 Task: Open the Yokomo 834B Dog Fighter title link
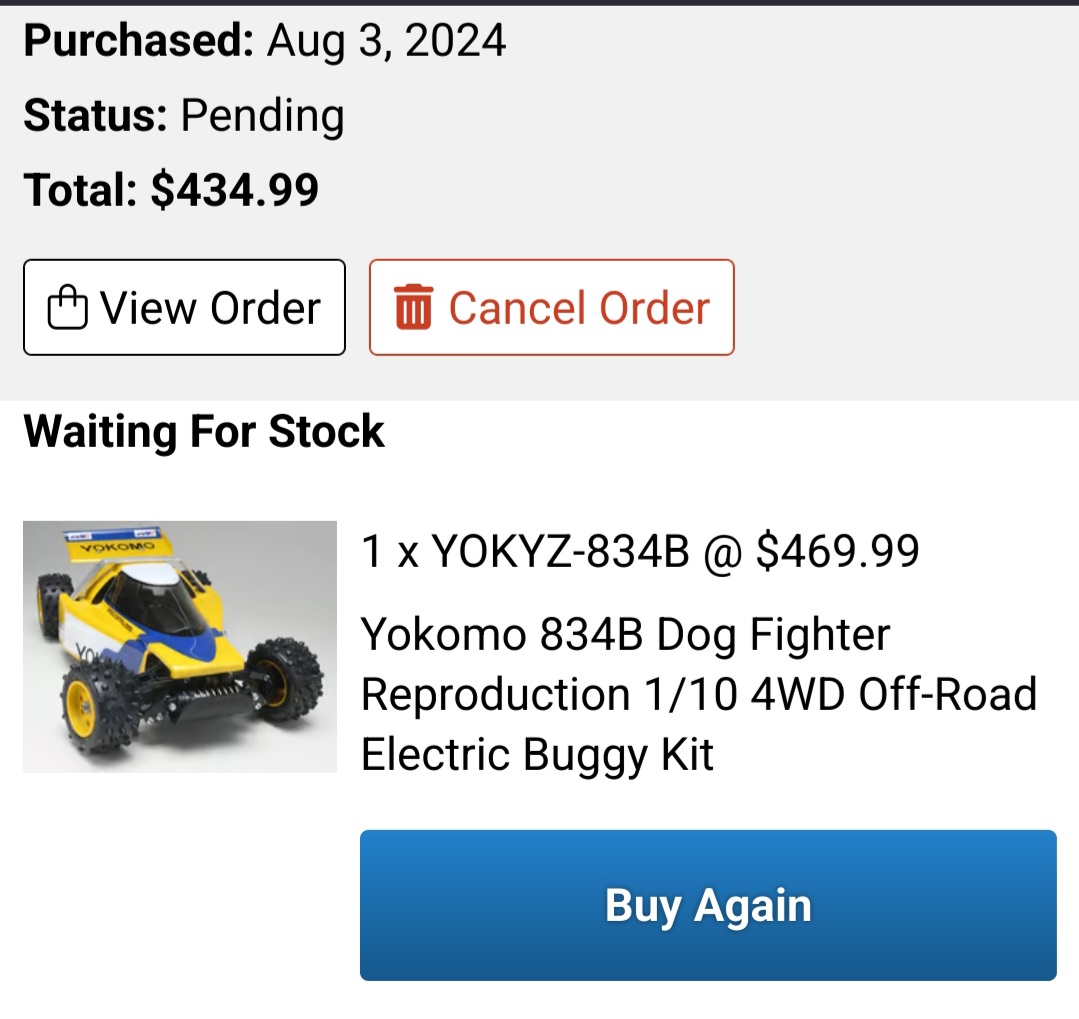pyautogui.click(x=698, y=694)
